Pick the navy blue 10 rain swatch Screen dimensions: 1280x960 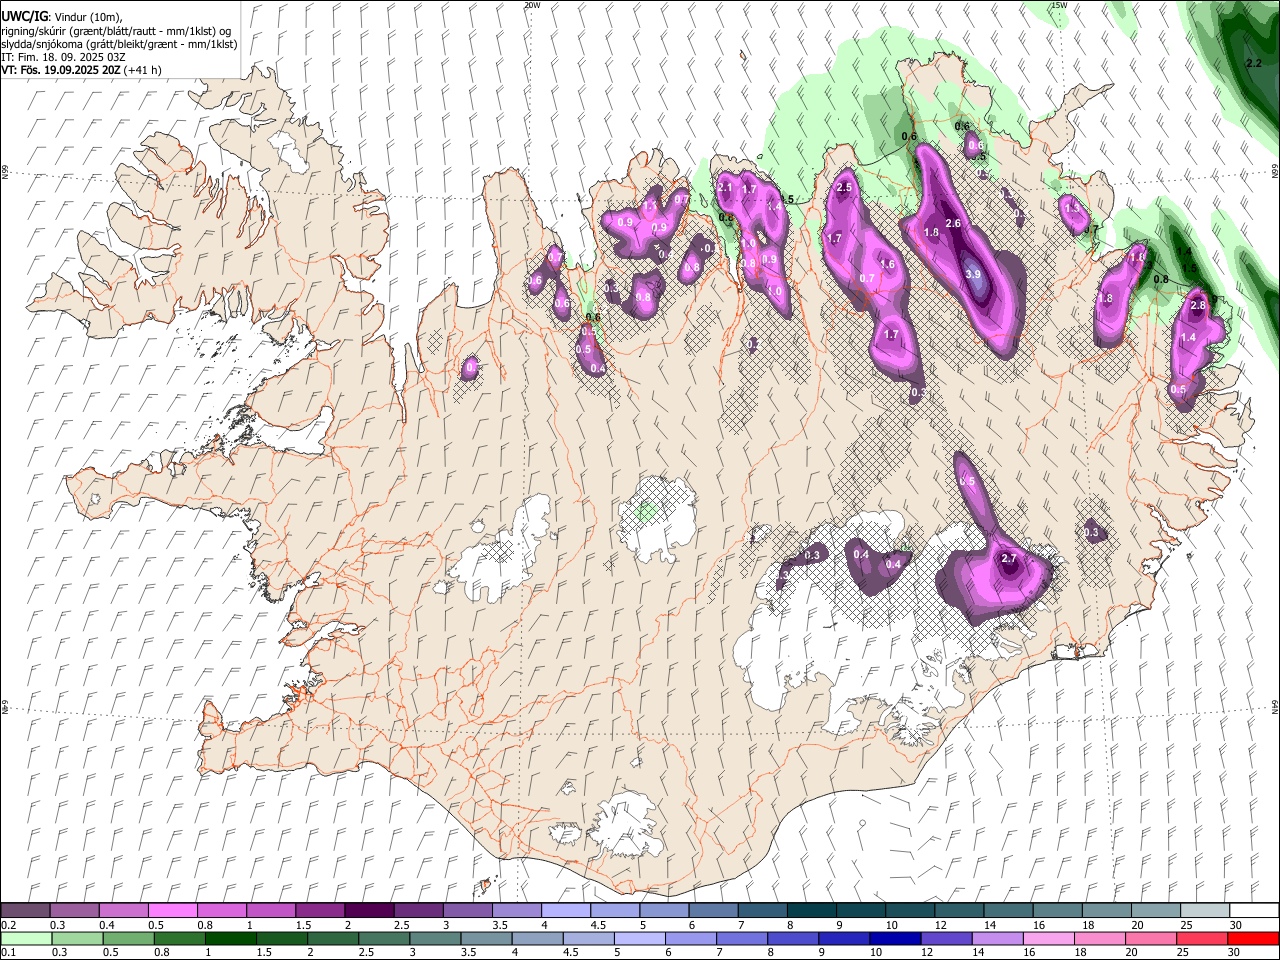894,938
